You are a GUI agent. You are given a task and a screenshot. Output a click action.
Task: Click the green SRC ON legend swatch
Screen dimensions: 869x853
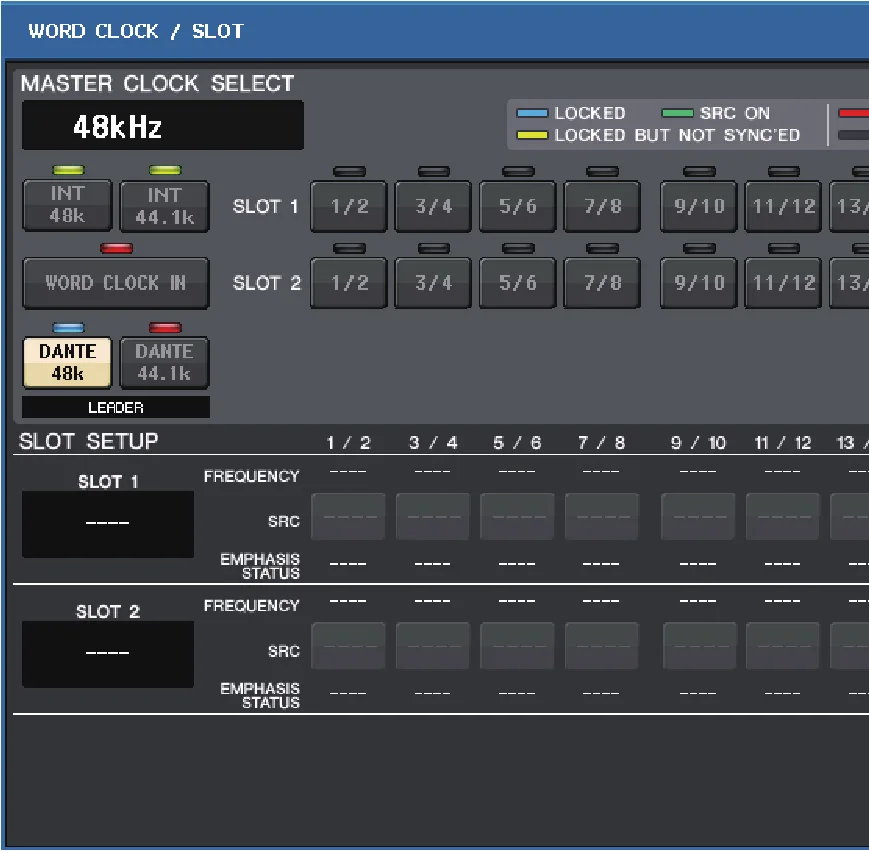pos(677,113)
